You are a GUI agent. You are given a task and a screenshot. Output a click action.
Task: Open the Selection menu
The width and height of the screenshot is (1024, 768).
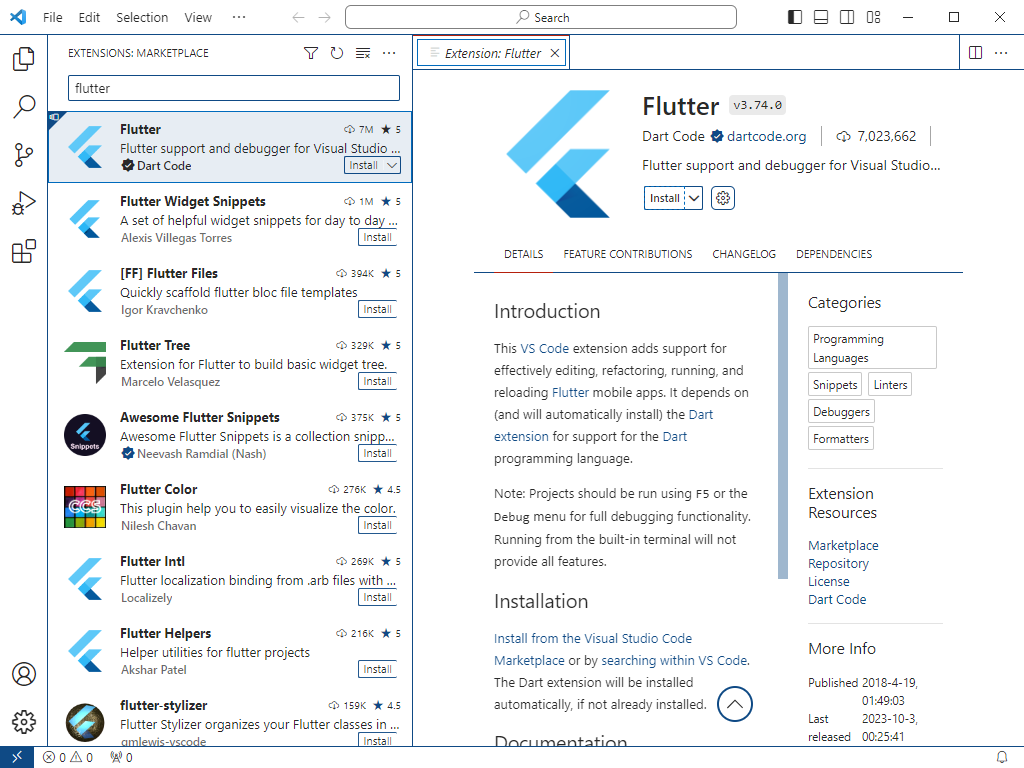142,18
